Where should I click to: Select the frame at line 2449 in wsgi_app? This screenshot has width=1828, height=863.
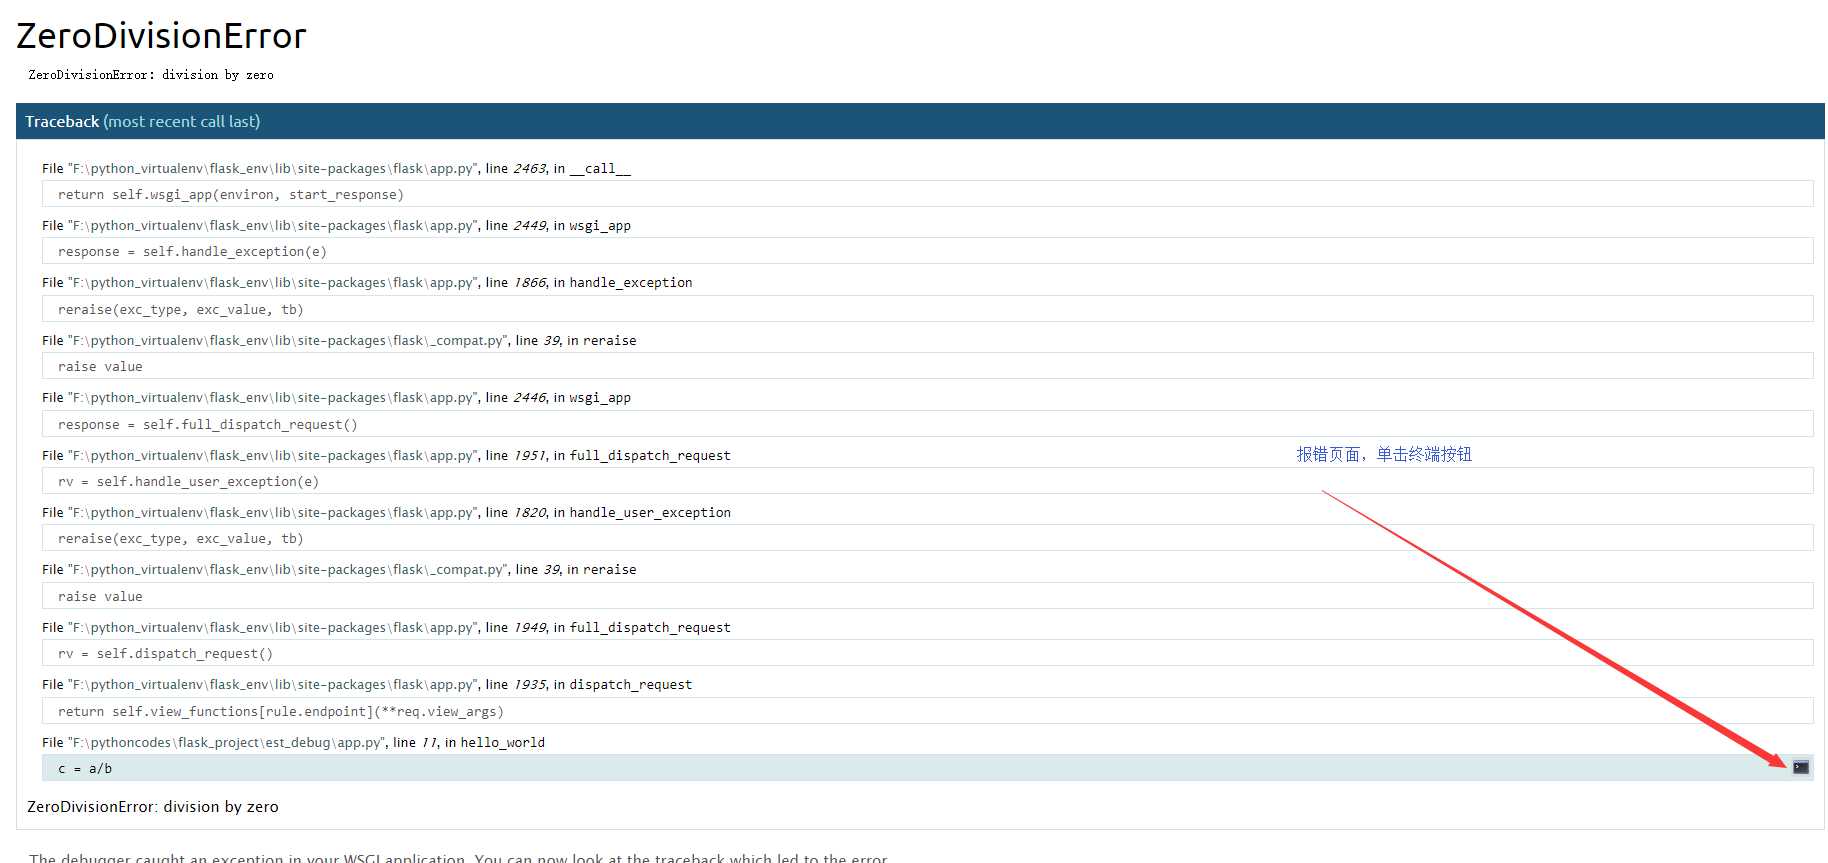pyautogui.click(x=336, y=225)
